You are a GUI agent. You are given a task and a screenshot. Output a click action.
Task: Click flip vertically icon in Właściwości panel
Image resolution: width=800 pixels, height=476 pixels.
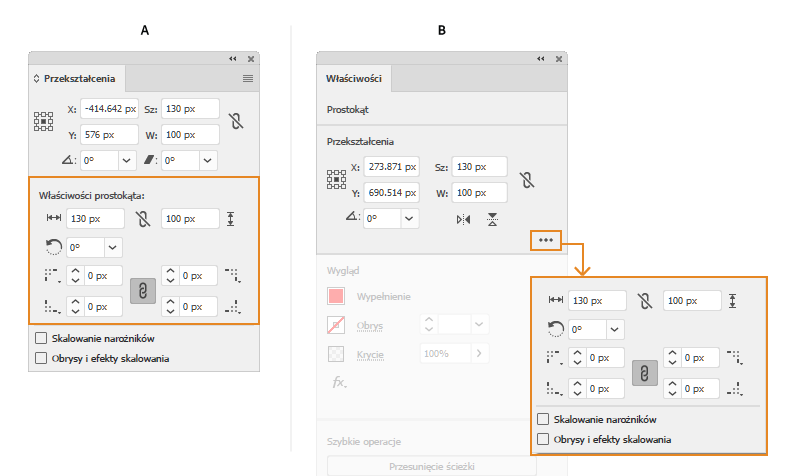point(492,219)
